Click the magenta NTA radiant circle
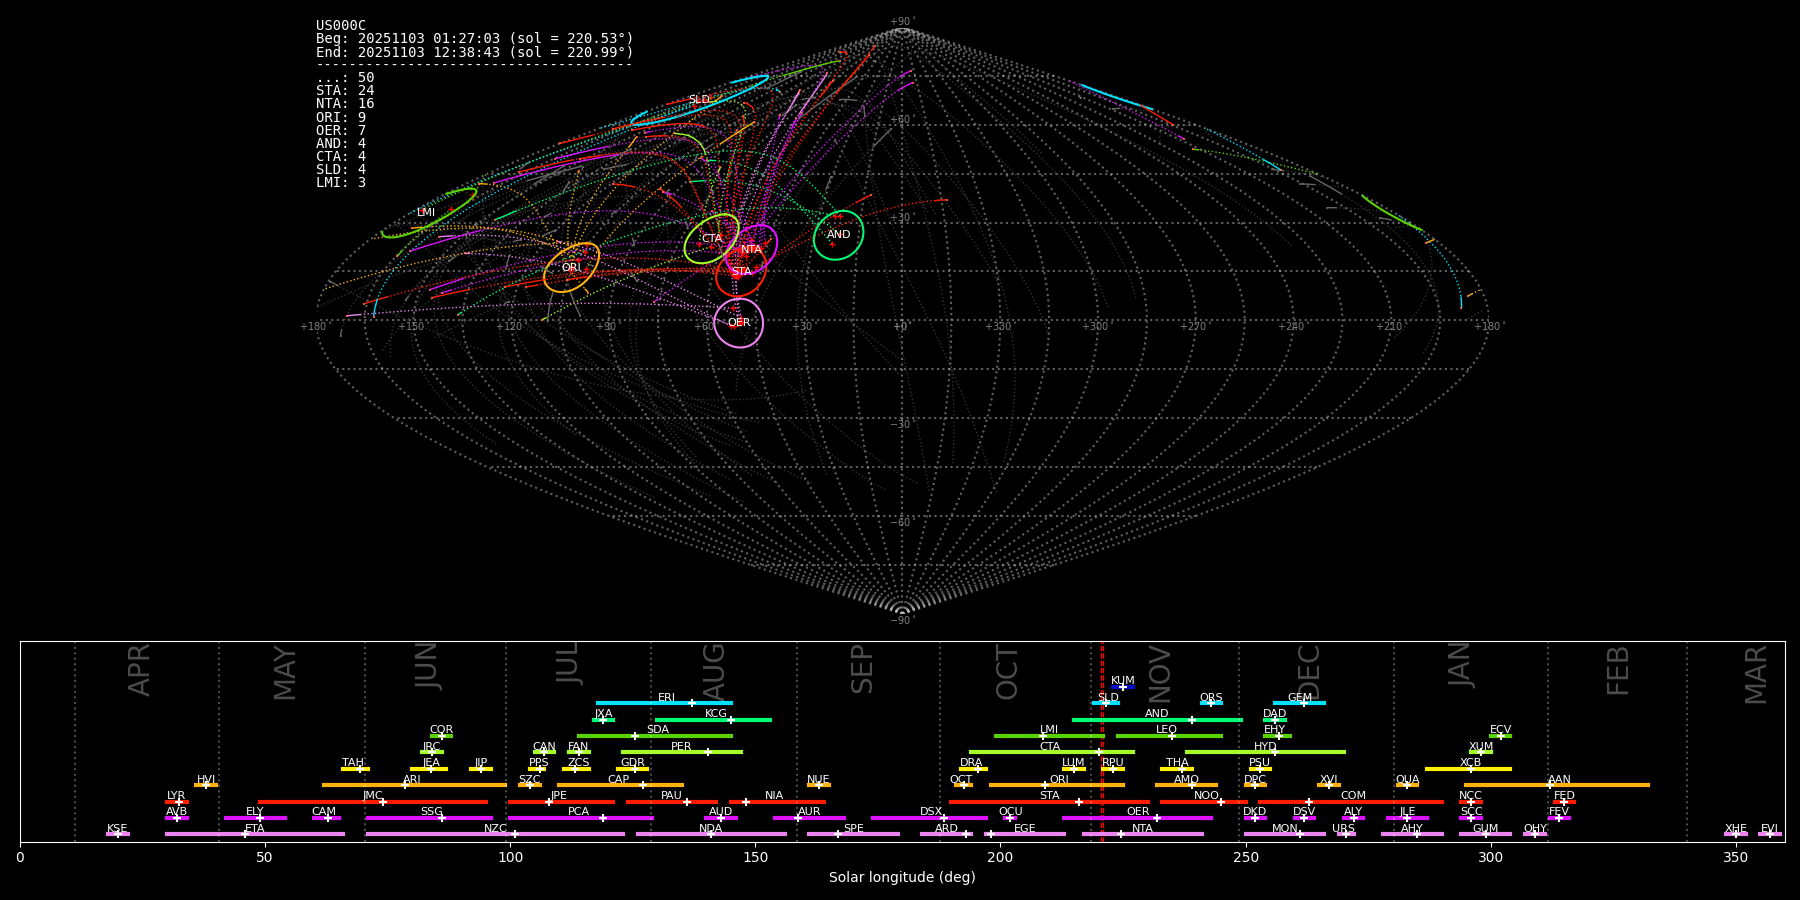 [756, 248]
